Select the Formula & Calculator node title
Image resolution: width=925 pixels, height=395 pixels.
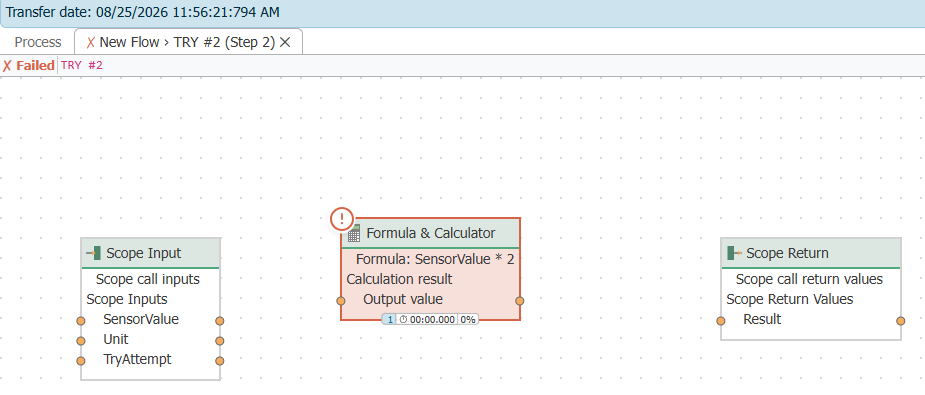tap(431, 233)
